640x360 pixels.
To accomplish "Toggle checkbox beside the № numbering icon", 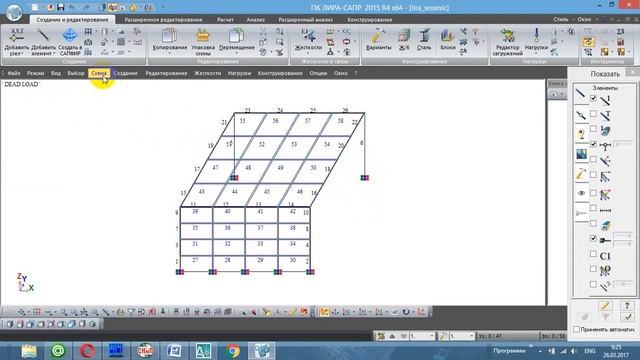I will tap(593, 269).
